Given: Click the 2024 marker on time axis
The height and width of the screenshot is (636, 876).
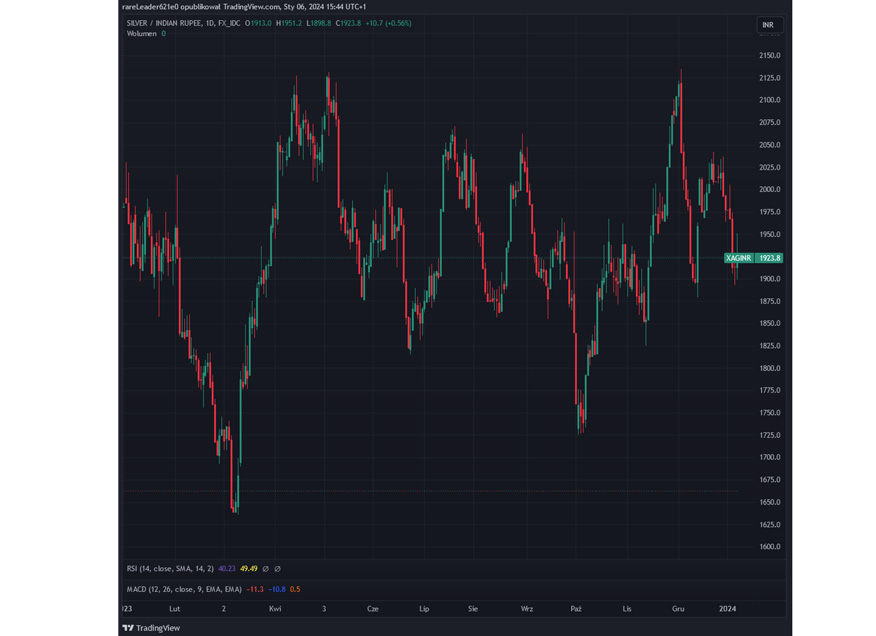Looking at the screenshot, I should pyautogui.click(x=727, y=608).
